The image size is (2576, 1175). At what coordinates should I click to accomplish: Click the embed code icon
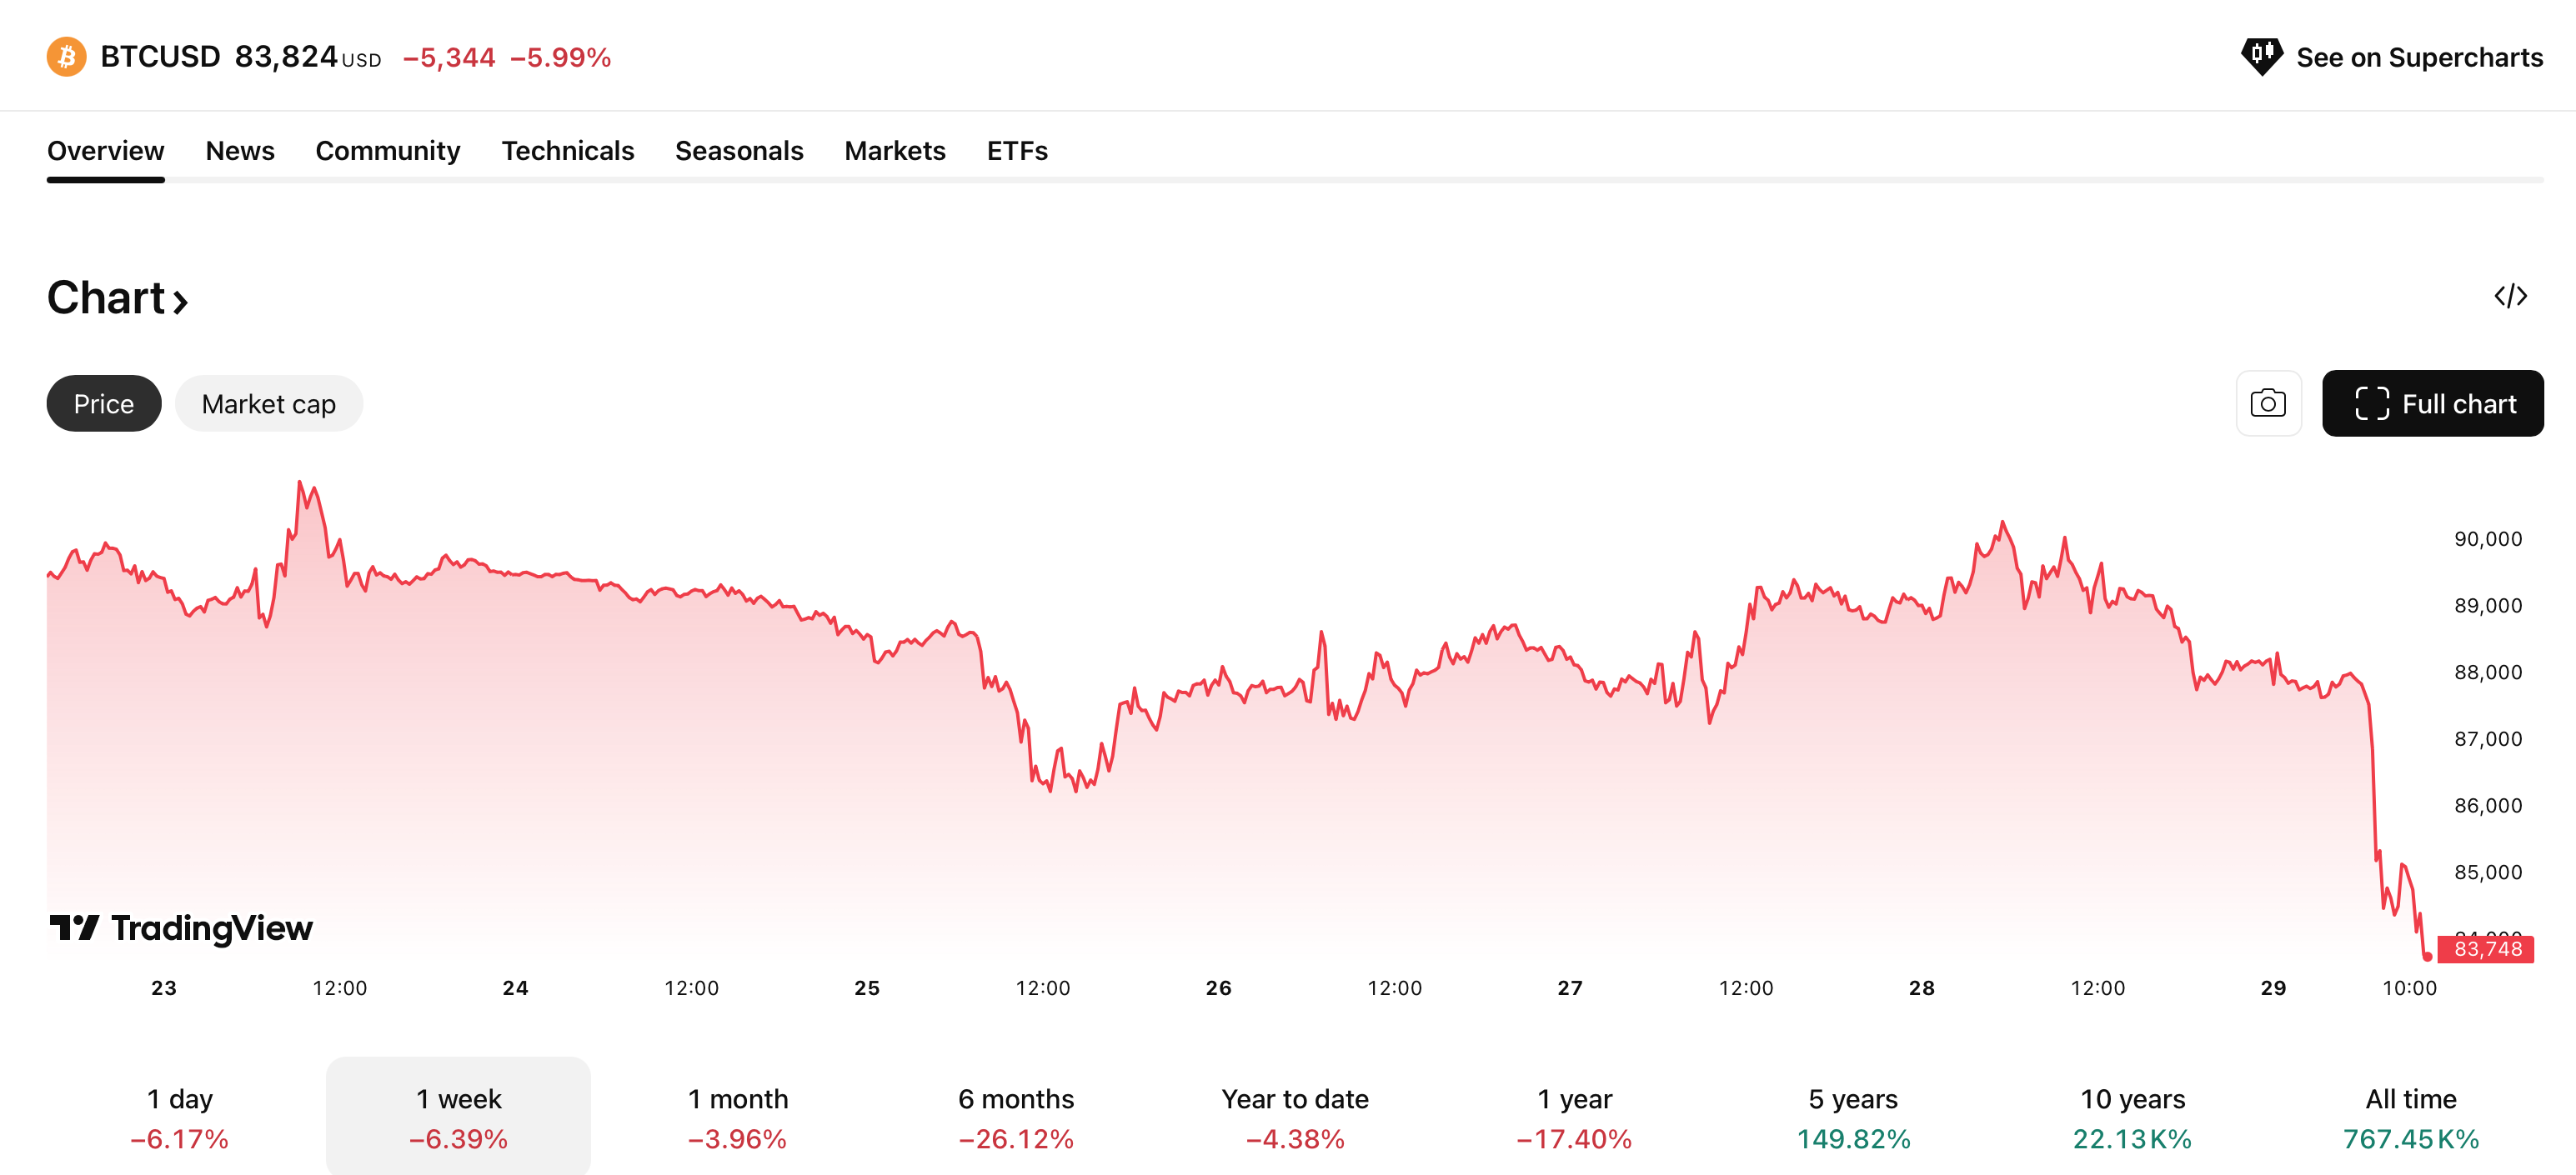coord(2510,296)
